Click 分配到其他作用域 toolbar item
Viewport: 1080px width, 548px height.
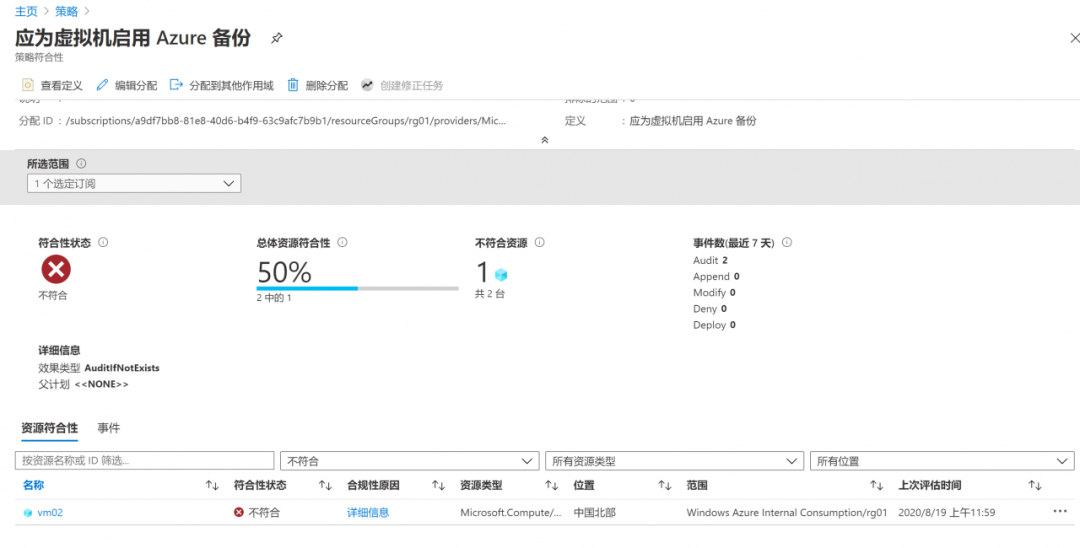click(222, 85)
